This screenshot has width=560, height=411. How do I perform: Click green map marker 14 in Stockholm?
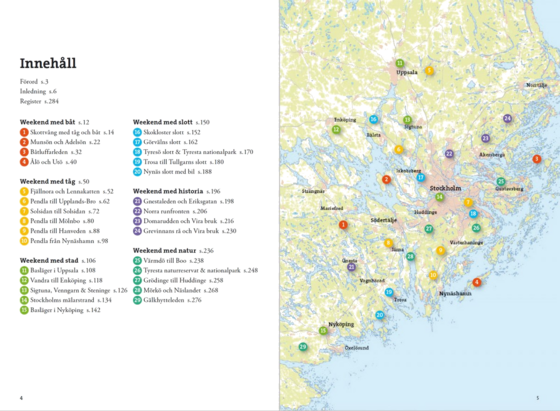(x=440, y=197)
